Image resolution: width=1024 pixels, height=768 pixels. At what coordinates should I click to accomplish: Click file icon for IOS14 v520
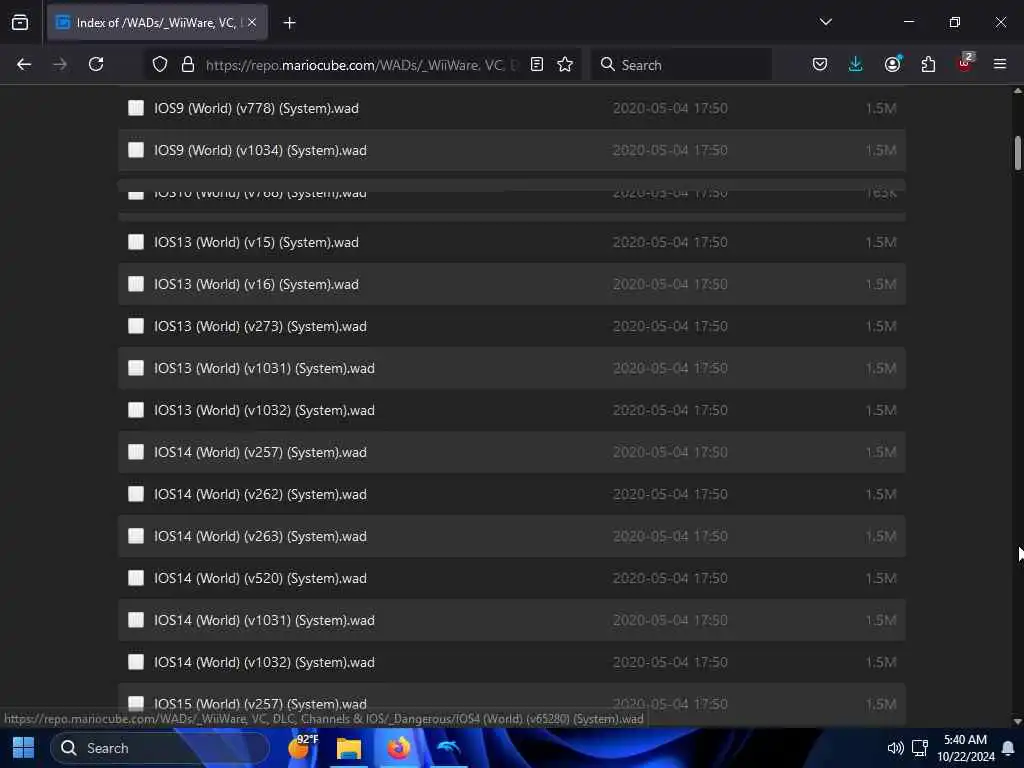(x=136, y=577)
